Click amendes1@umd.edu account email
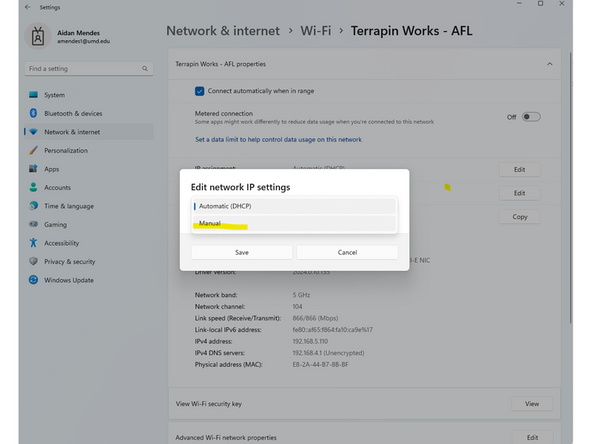592x444 pixels. pyautogui.click(x=83, y=41)
